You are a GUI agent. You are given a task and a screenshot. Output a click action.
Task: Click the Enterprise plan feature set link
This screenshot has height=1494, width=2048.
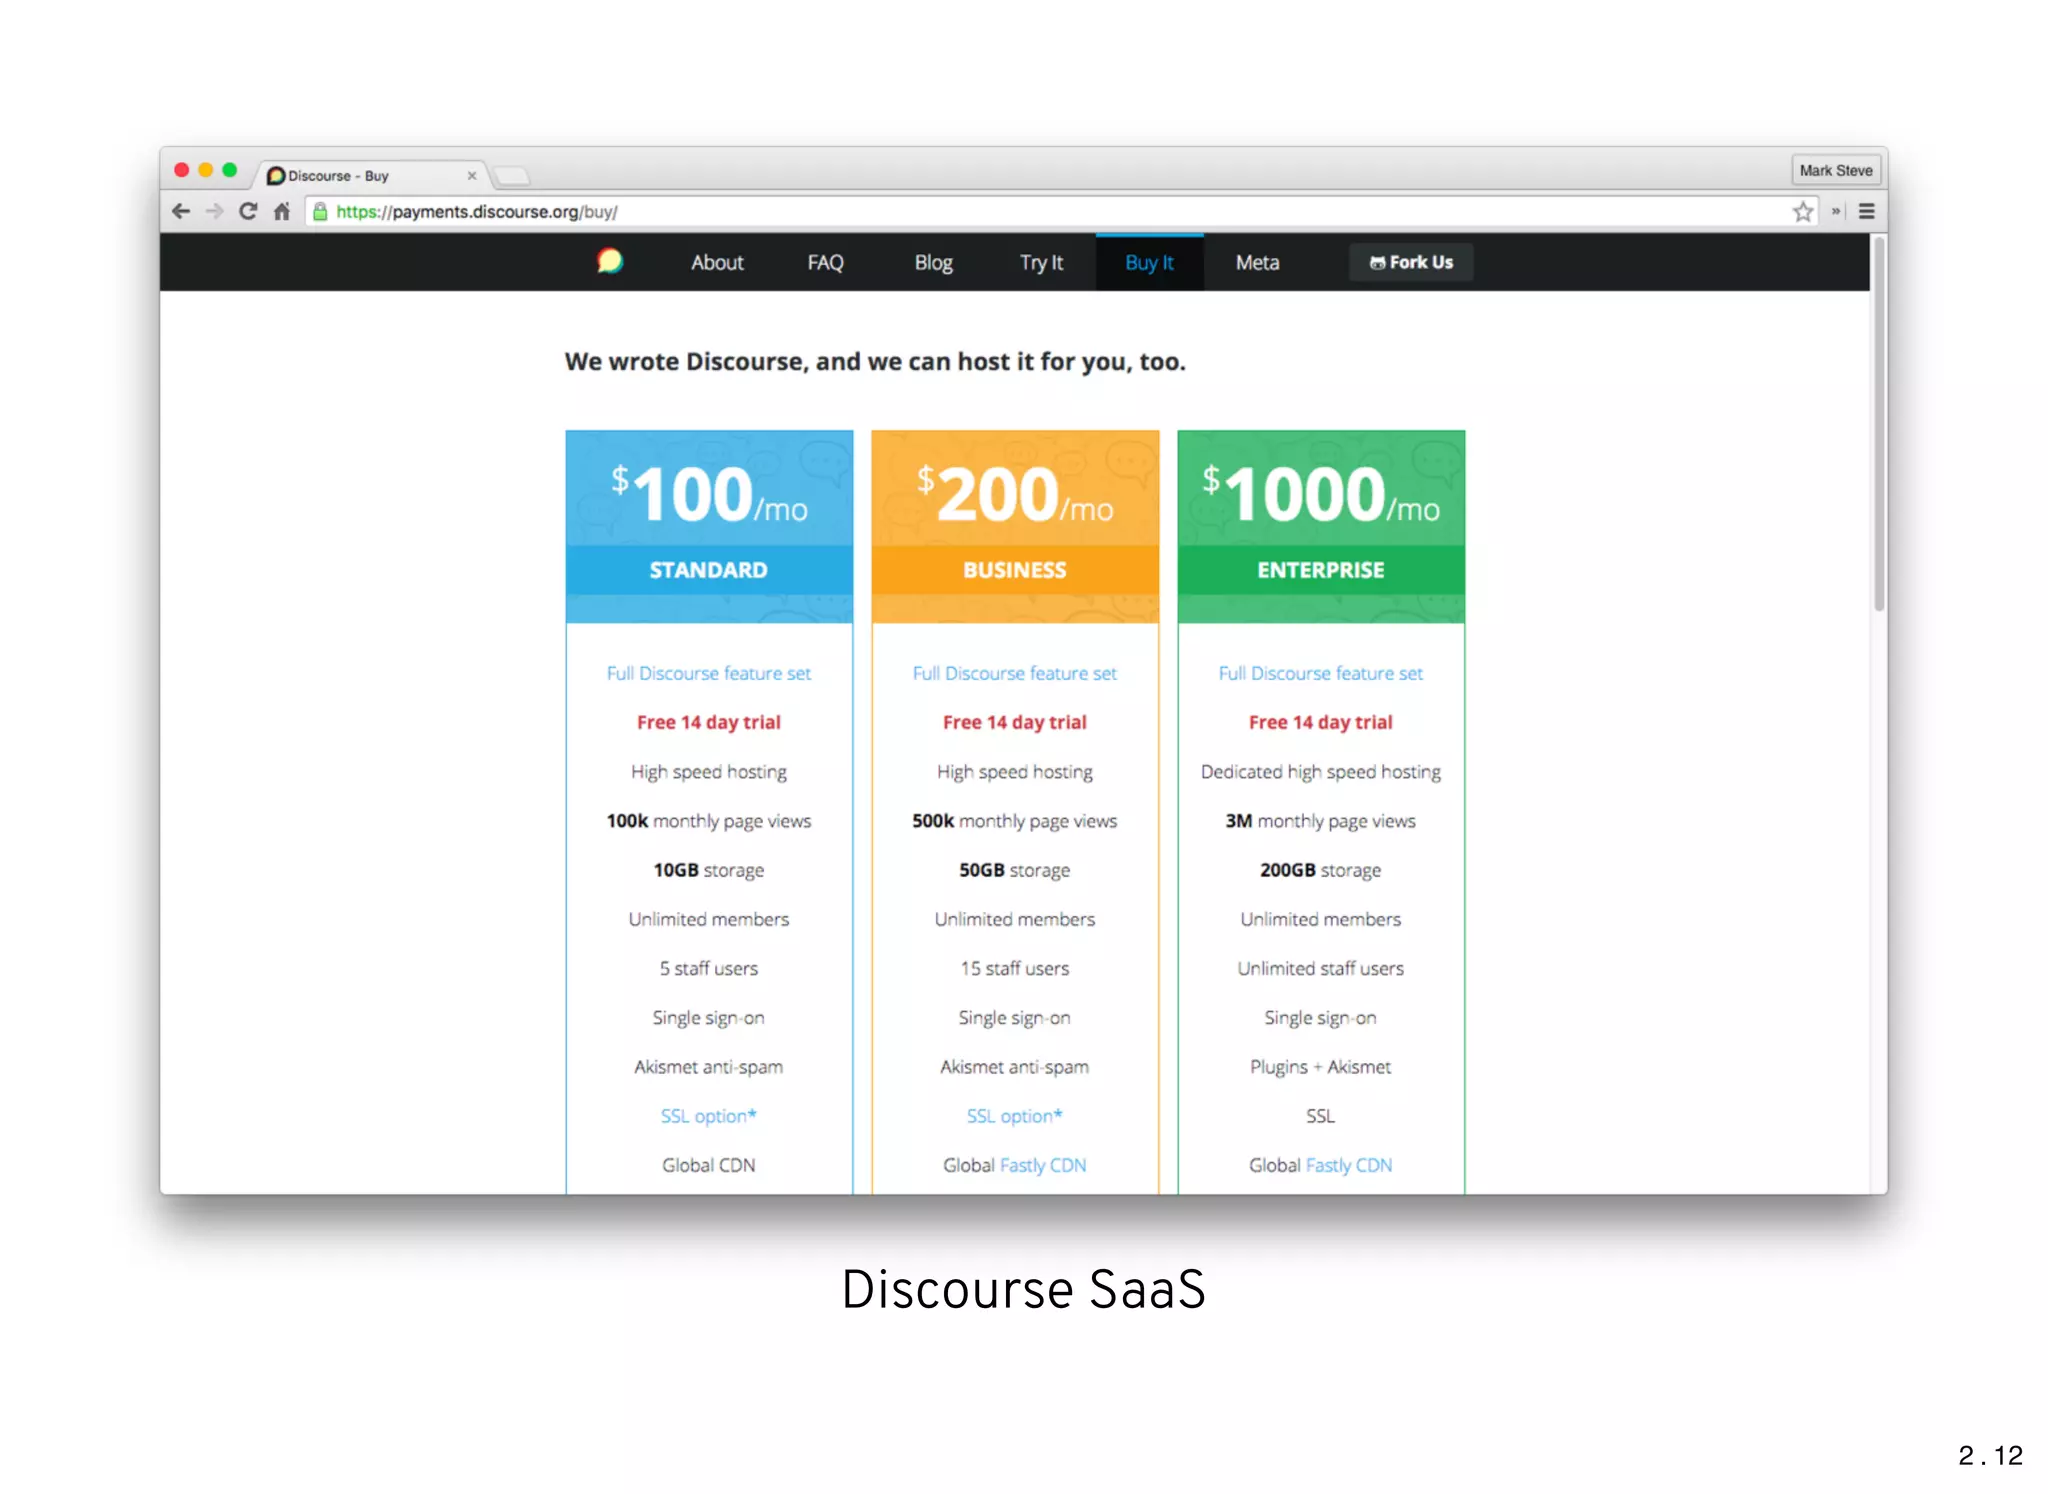pyautogui.click(x=1320, y=673)
